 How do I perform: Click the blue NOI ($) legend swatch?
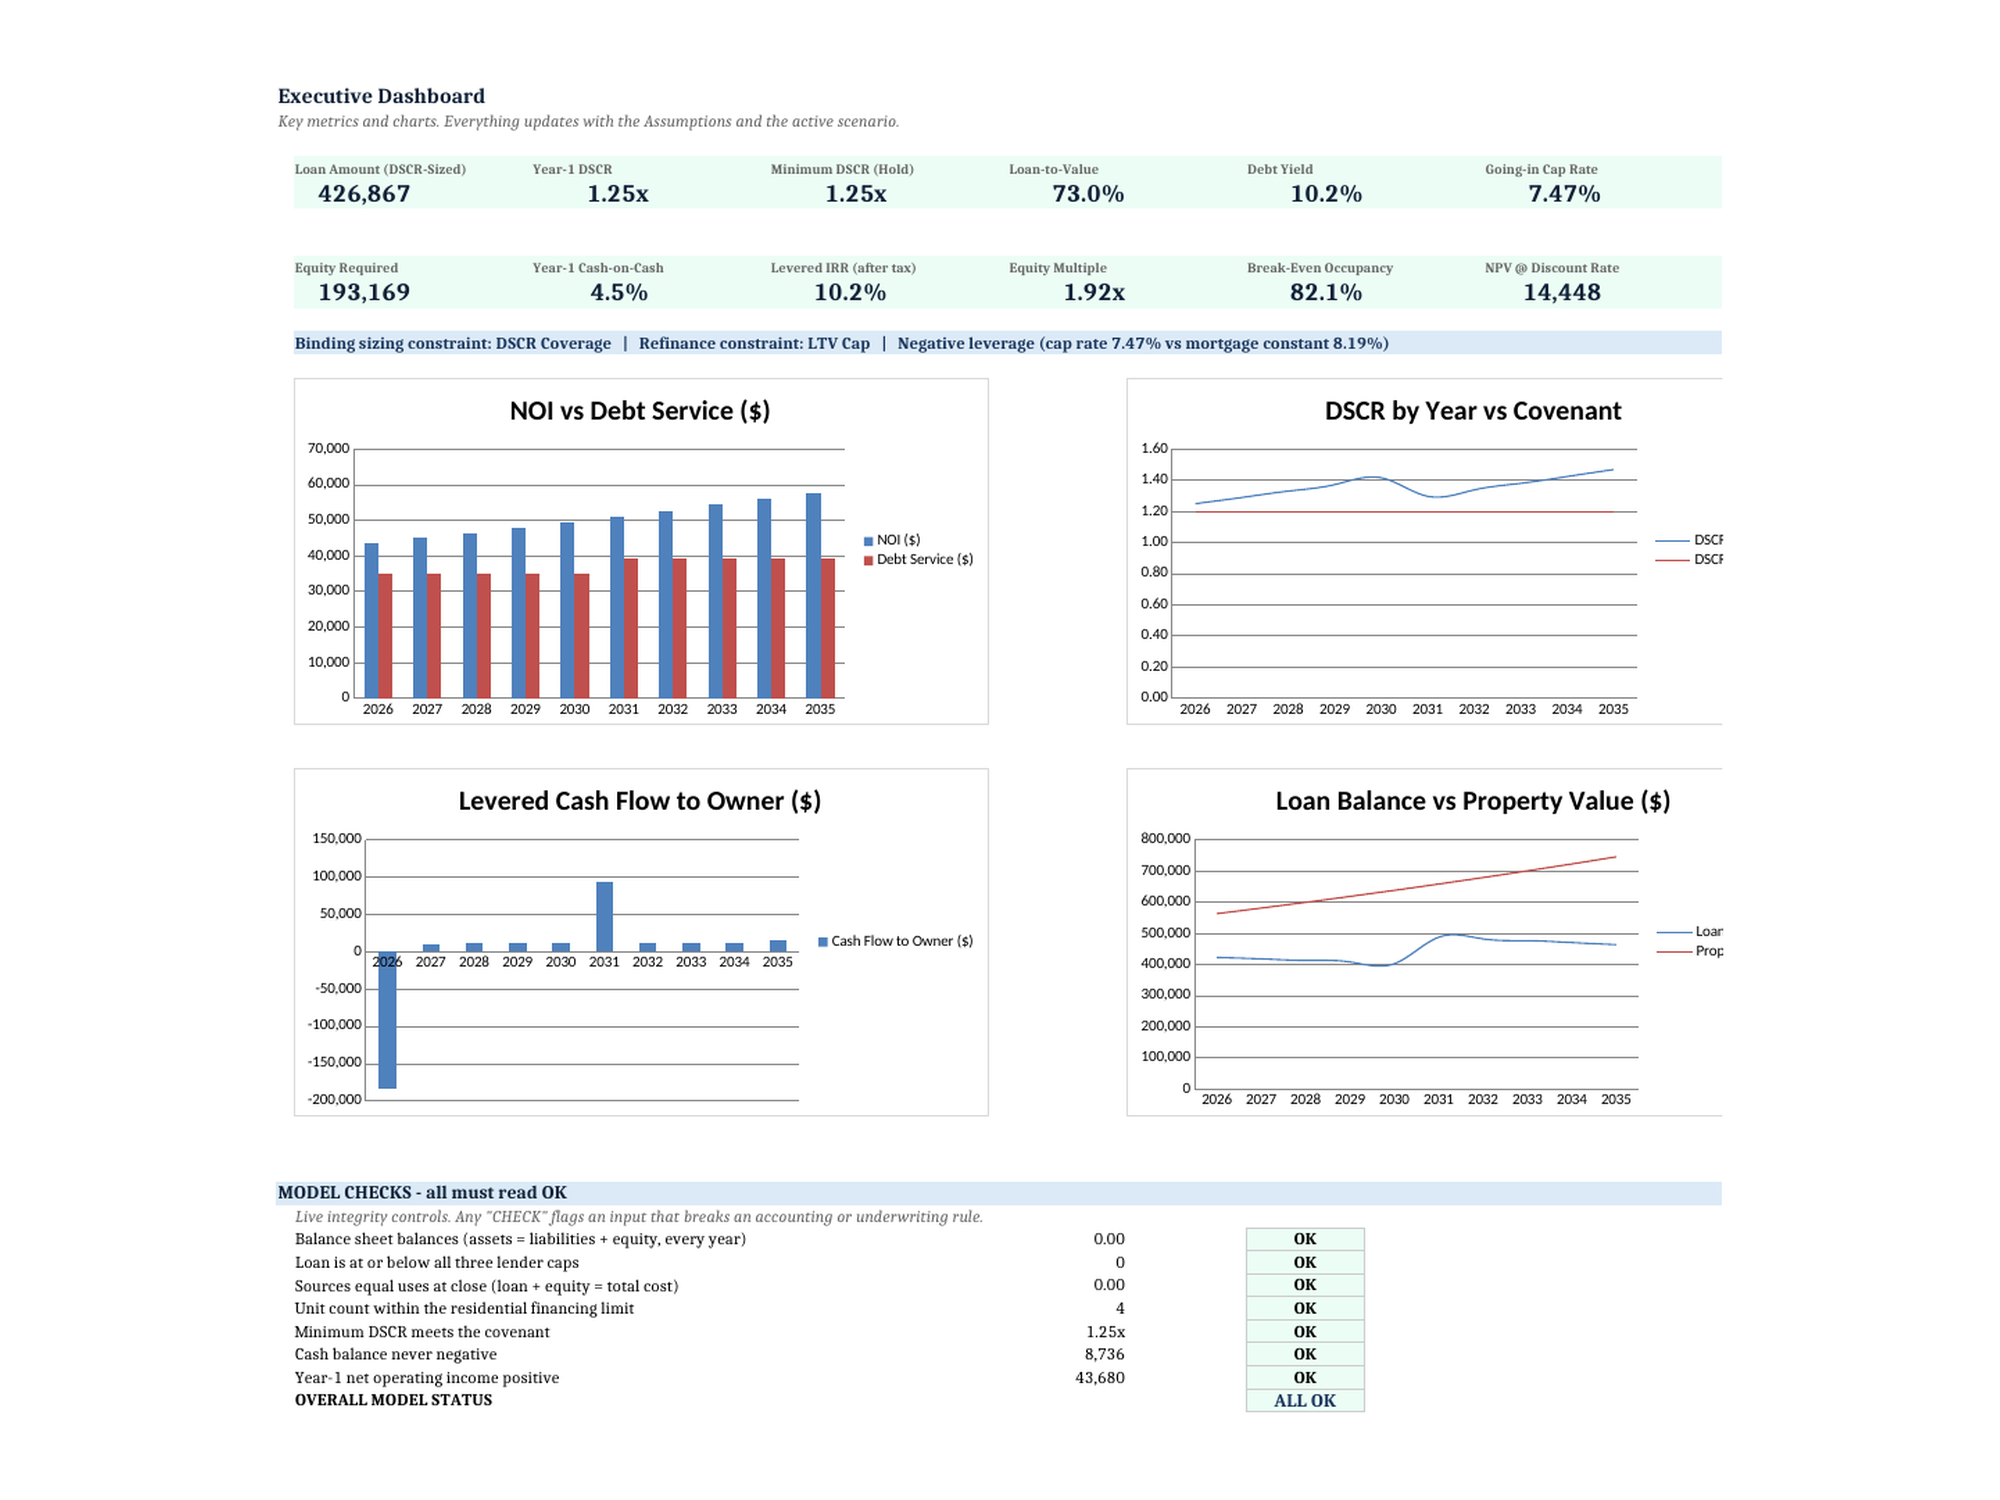(x=868, y=541)
